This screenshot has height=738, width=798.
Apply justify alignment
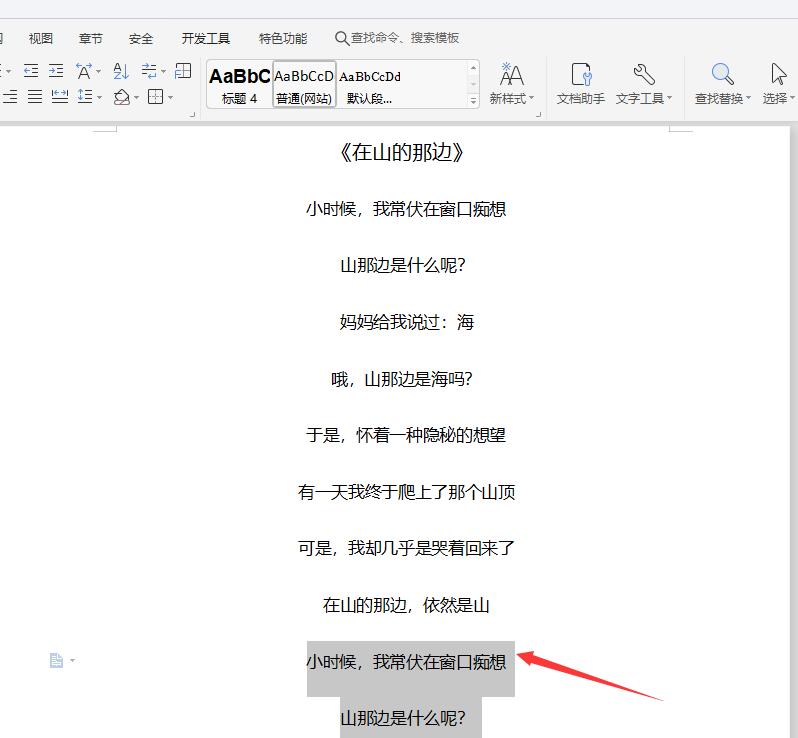coord(35,96)
